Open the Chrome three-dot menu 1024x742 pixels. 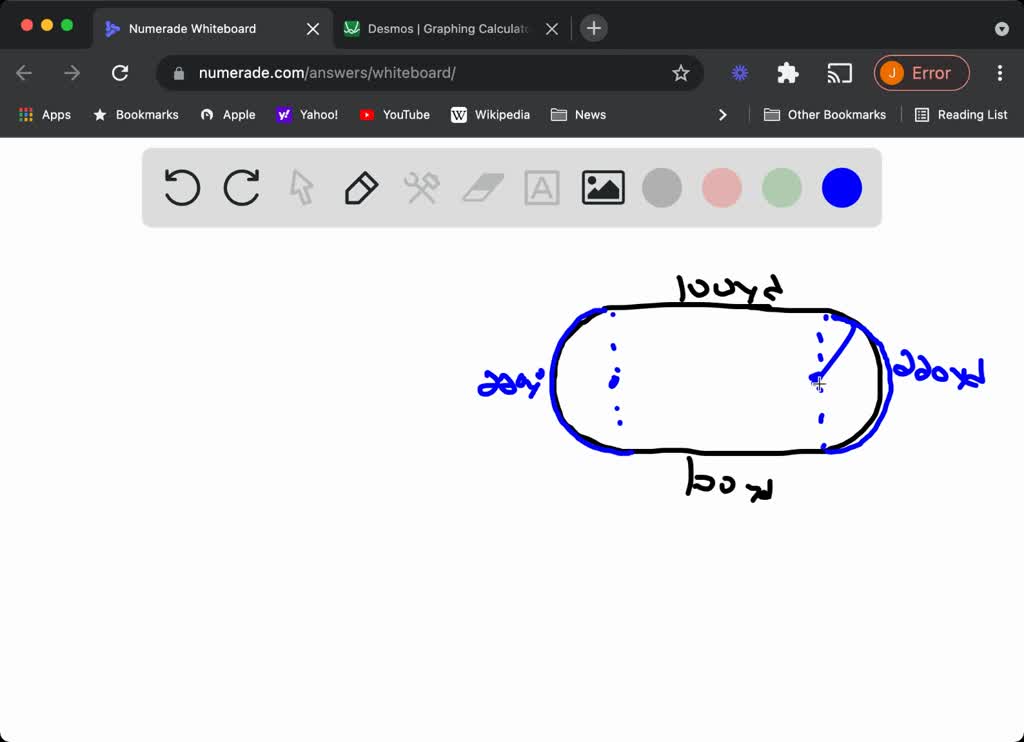pyautogui.click(x=1000, y=73)
